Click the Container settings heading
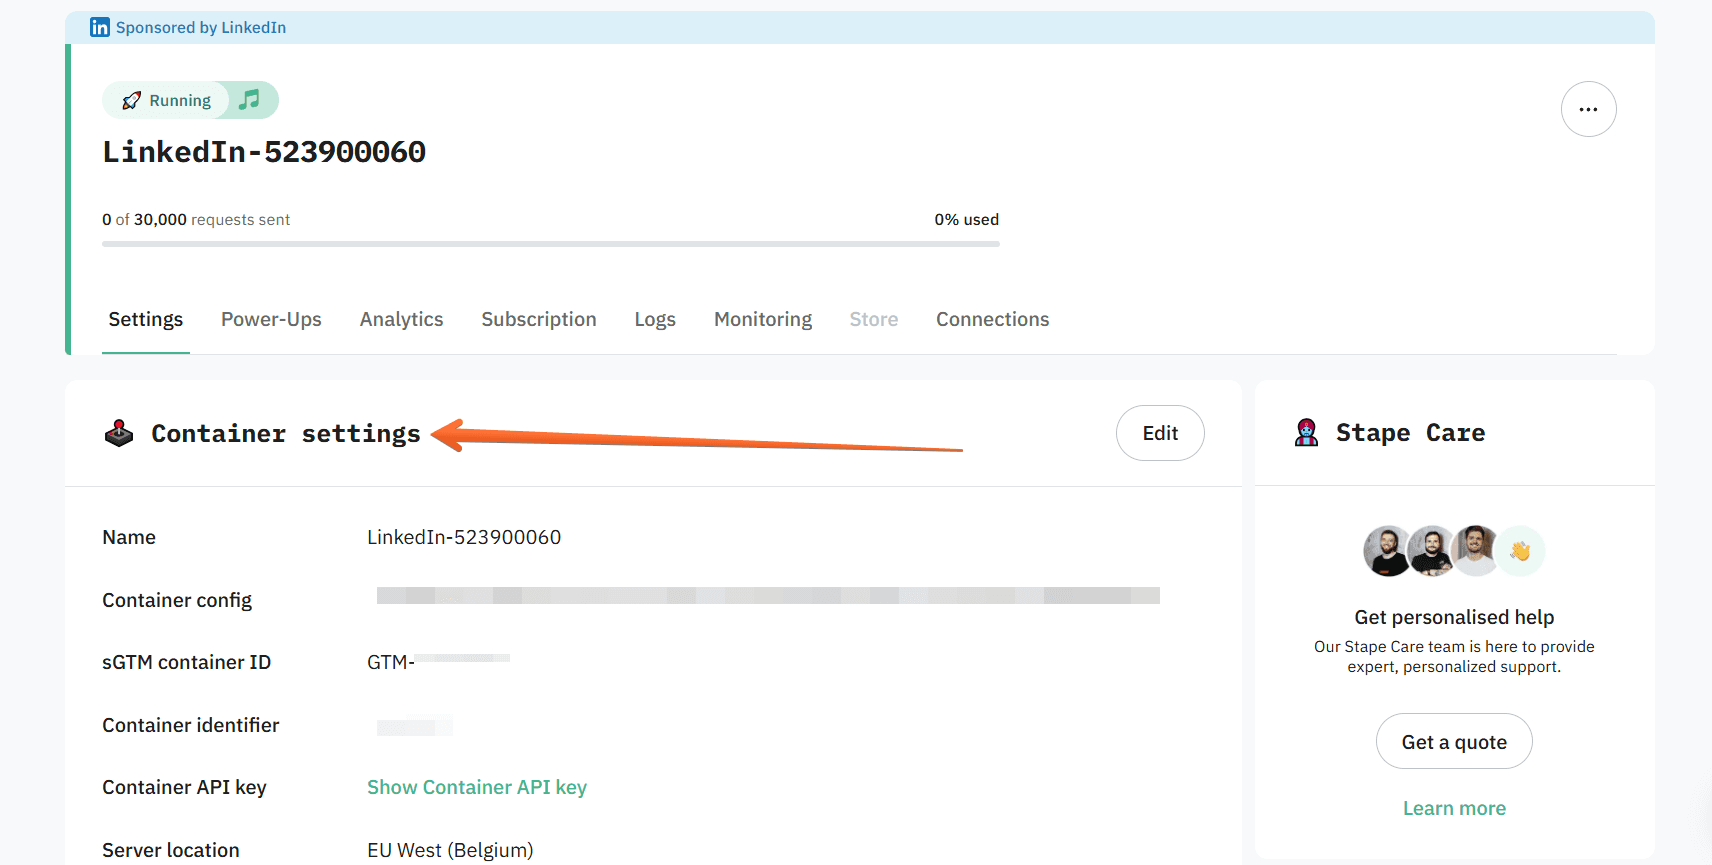The width and height of the screenshot is (1712, 865). (286, 433)
